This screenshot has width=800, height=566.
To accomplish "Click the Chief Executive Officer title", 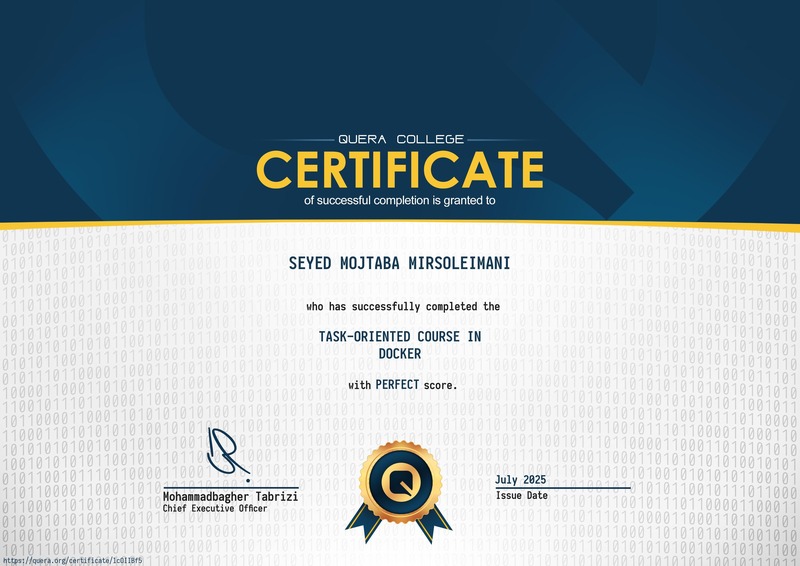I will coord(215,508).
